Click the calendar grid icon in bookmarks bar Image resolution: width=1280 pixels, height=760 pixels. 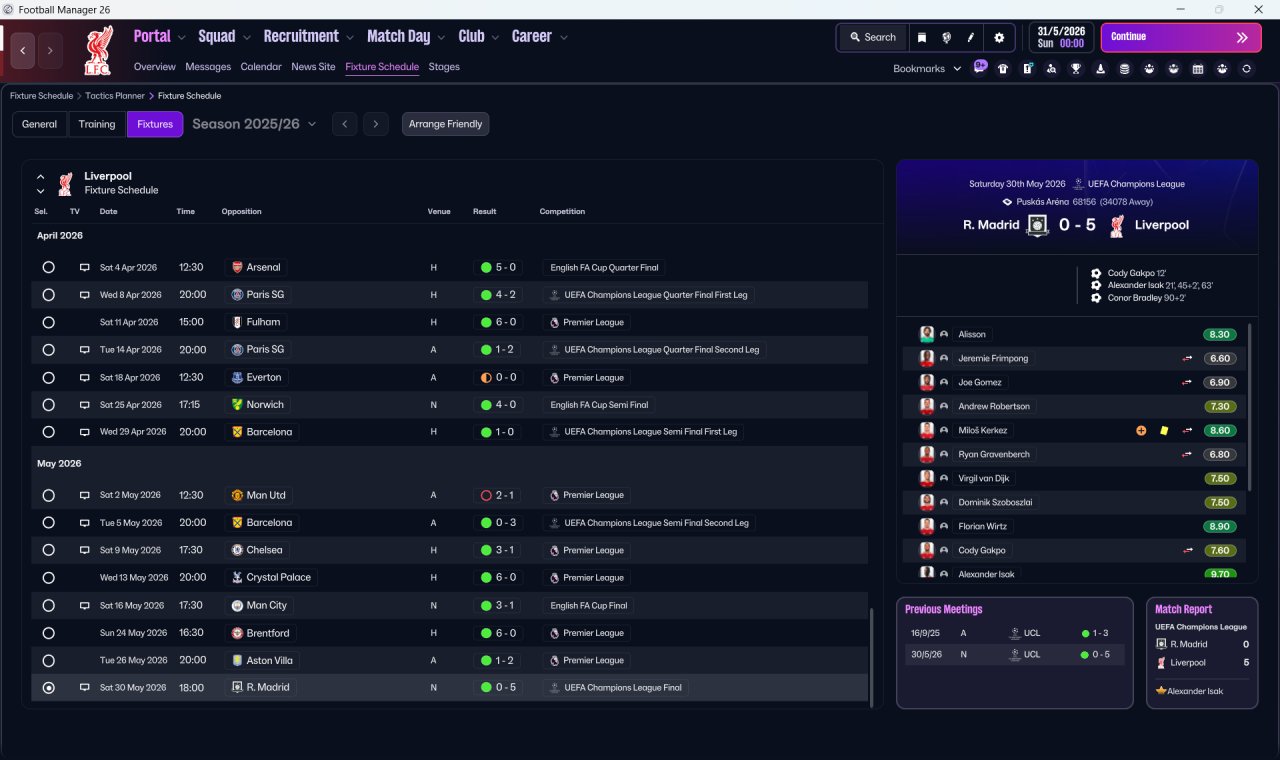tap(1198, 69)
